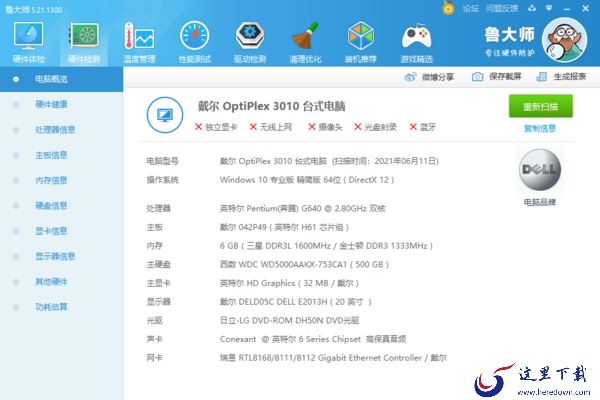Click 保存截屏 camera button
Screen dimensions: 600x400
point(496,77)
